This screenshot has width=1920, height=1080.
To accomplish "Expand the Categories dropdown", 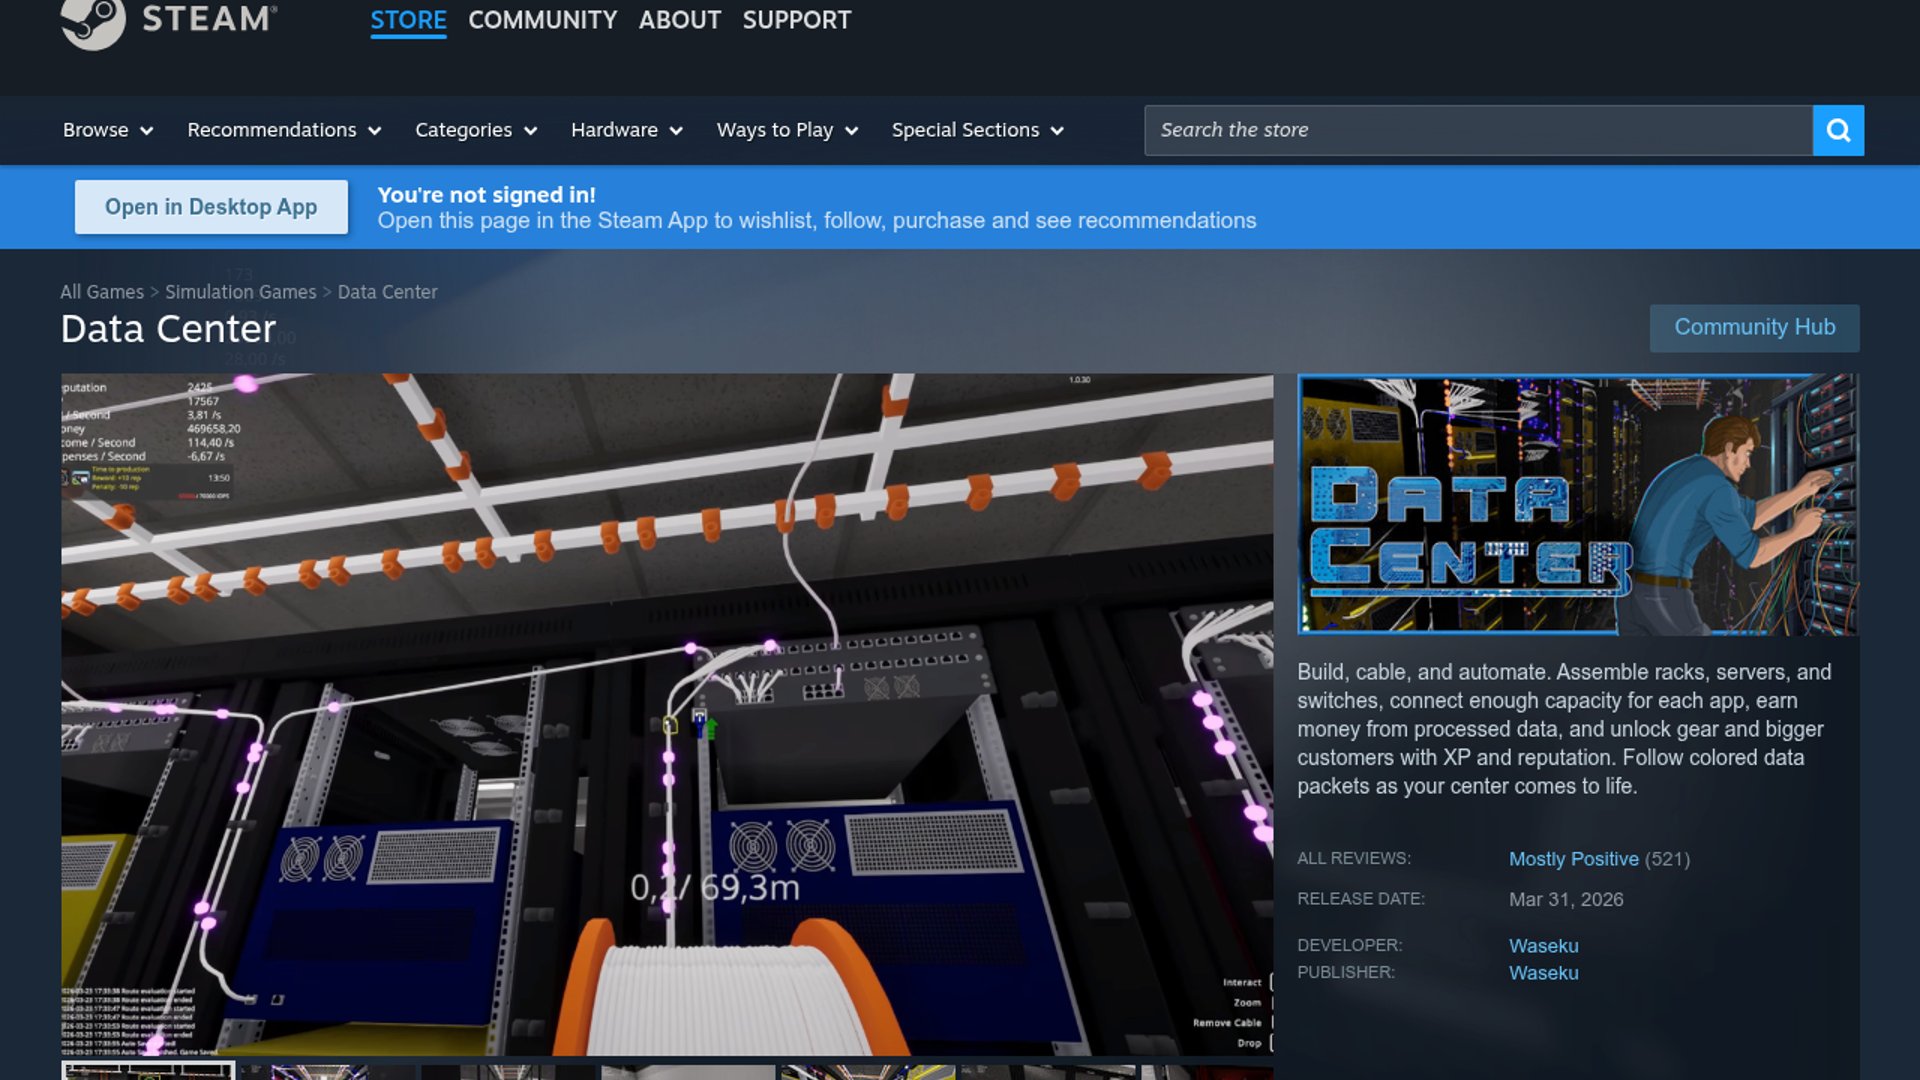I will pos(476,130).
